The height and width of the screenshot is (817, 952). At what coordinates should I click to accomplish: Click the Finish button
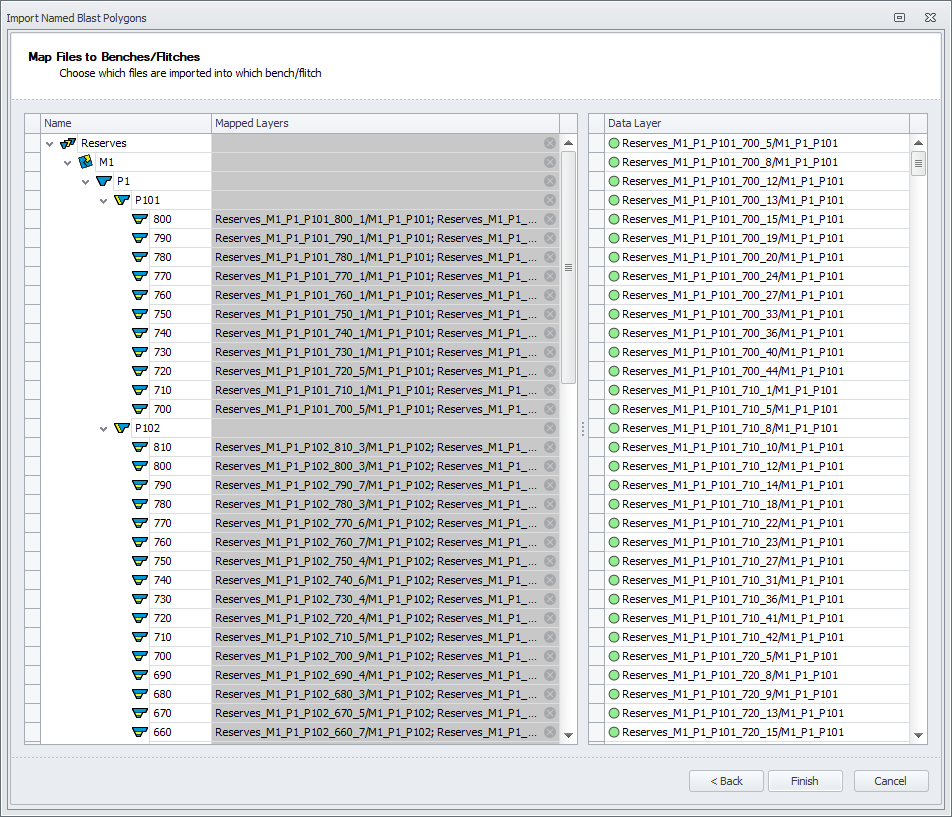coord(805,781)
